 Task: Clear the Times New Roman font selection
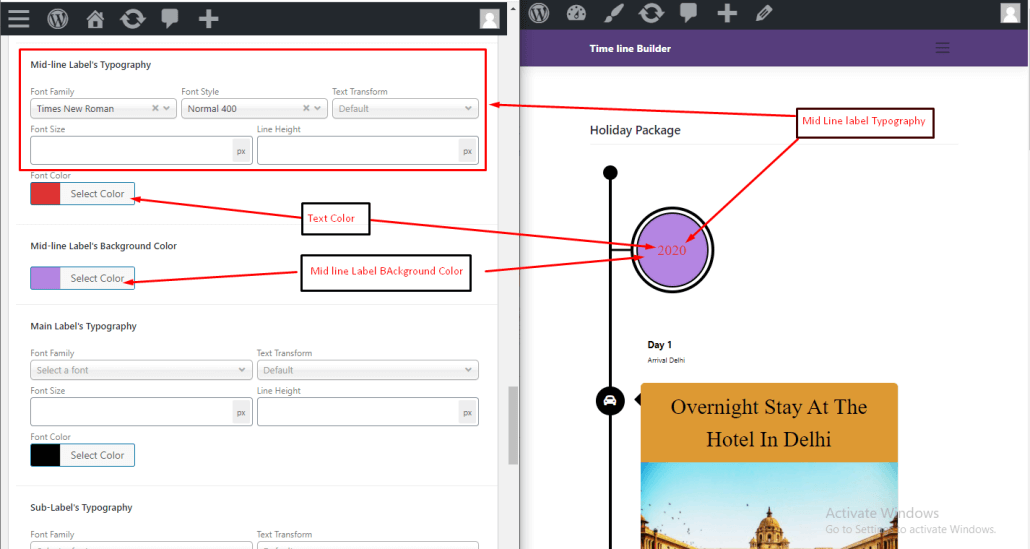[156, 108]
